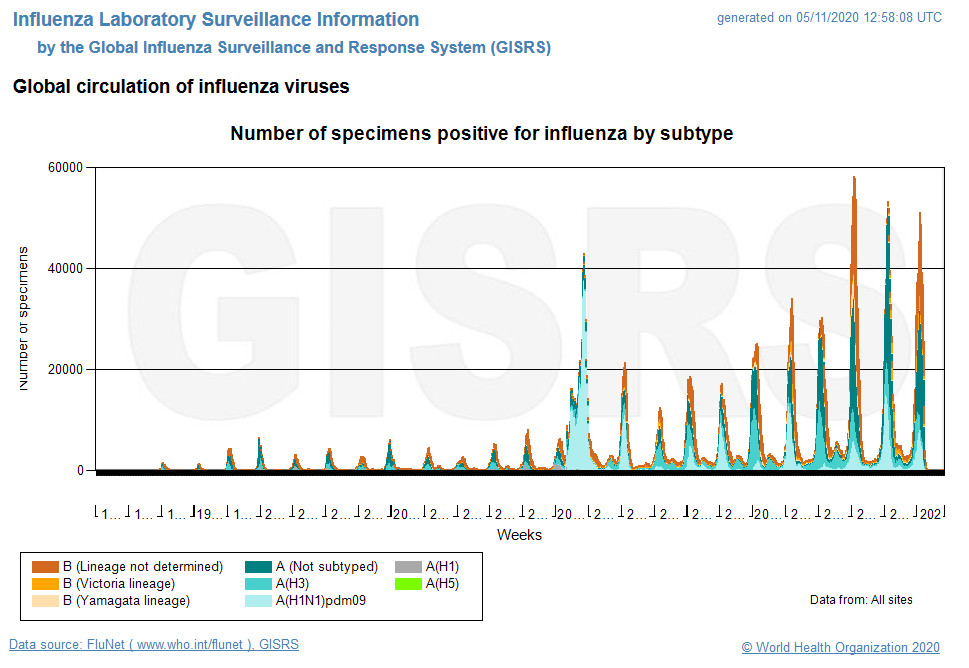Click the B (Victoria lineage) legend swatch
Viewport: 969px width, 668px height.
click(x=45, y=584)
